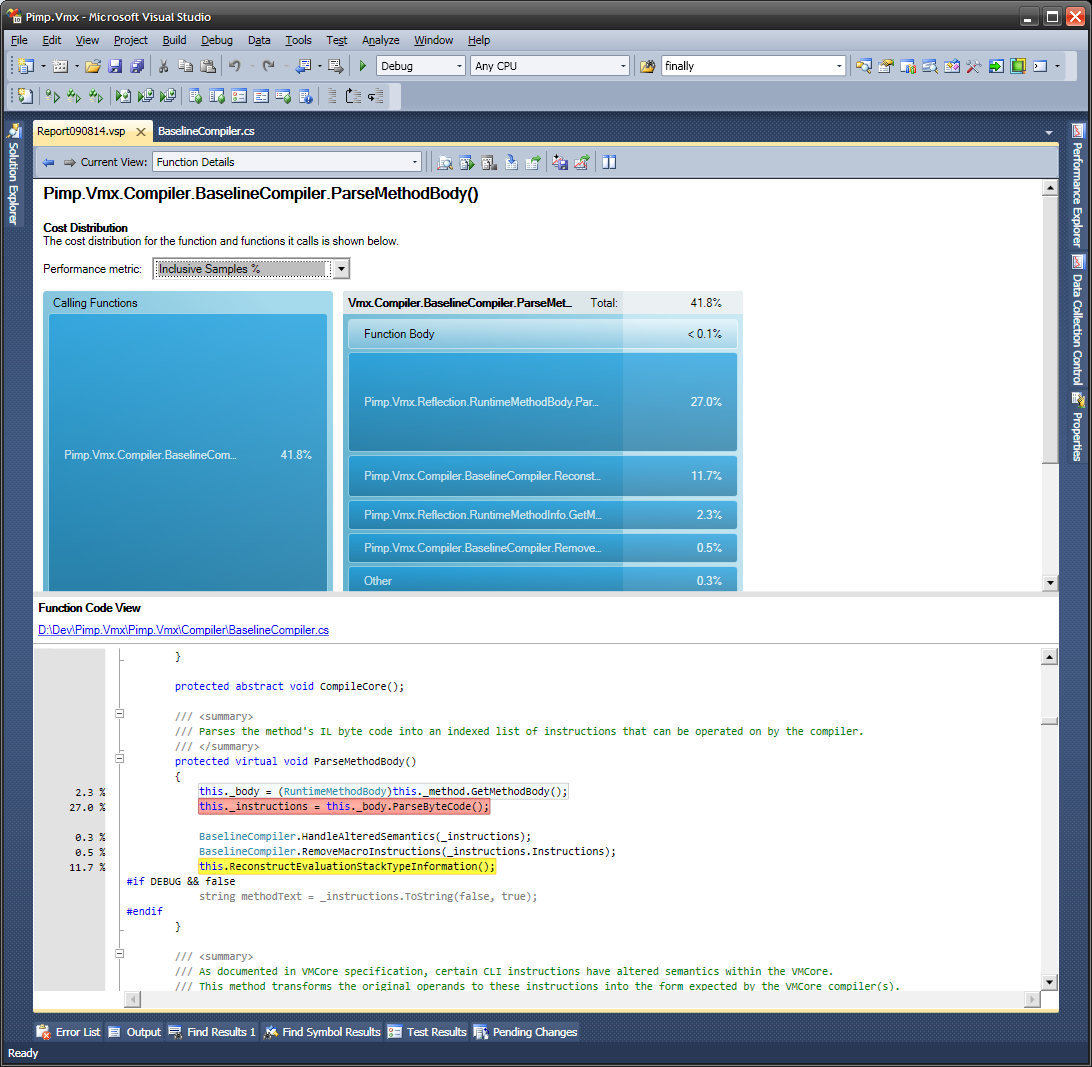Image resolution: width=1092 pixels, height=1067 pixels.
Task: Select the Function Body block
Action: pyautogui.click(x=543, y=334)
